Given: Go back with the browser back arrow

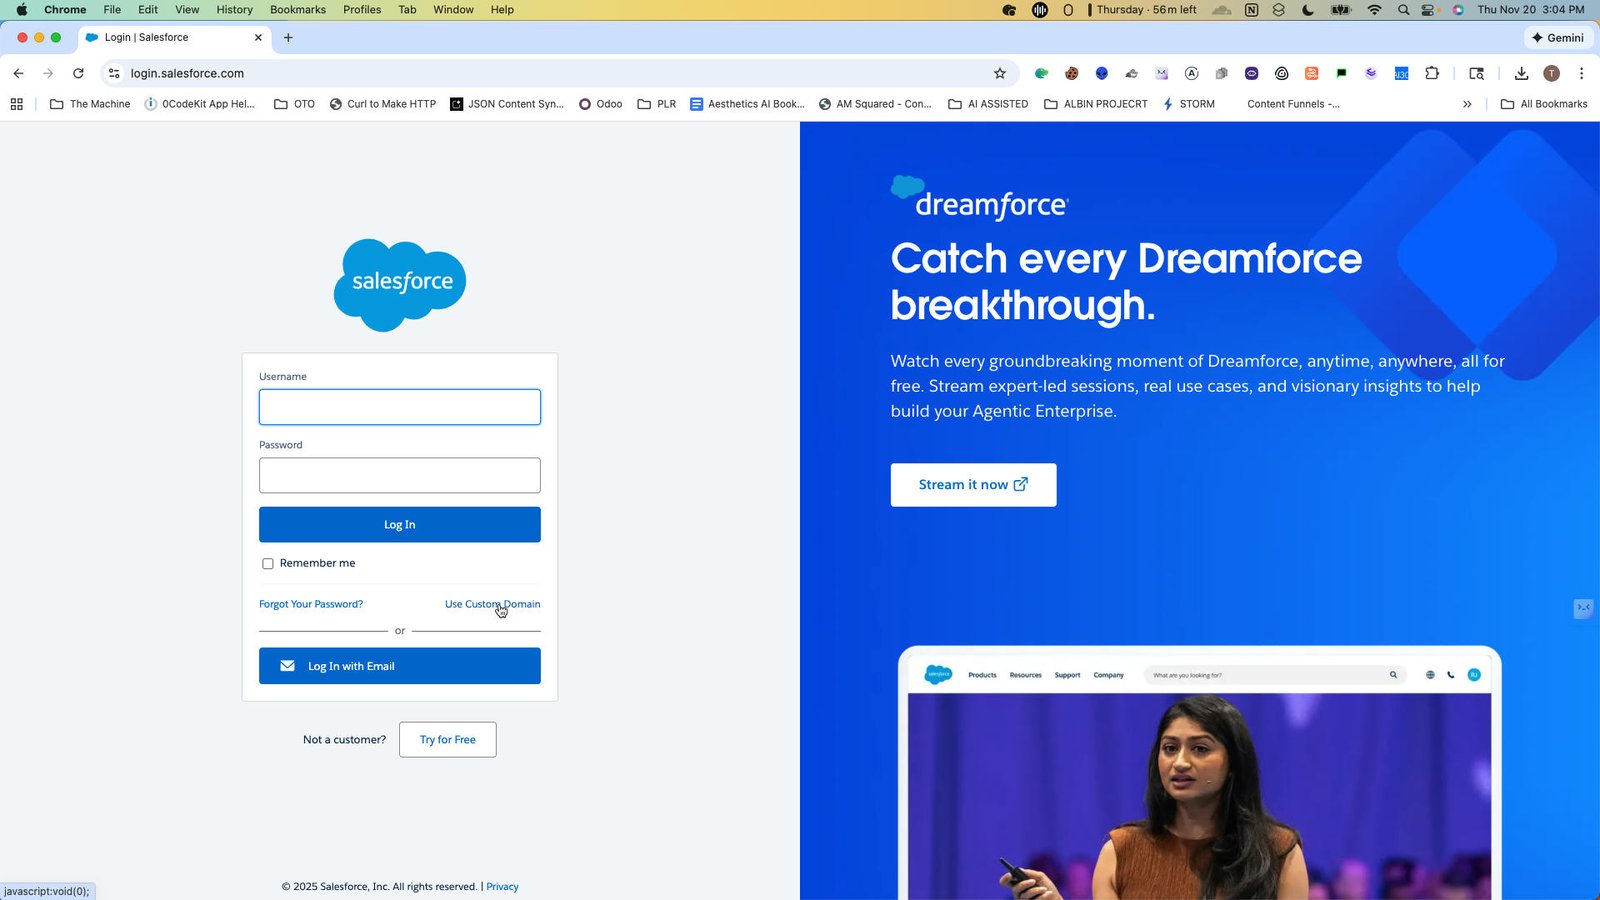Looking at the screenshot, I should [18, 73].
